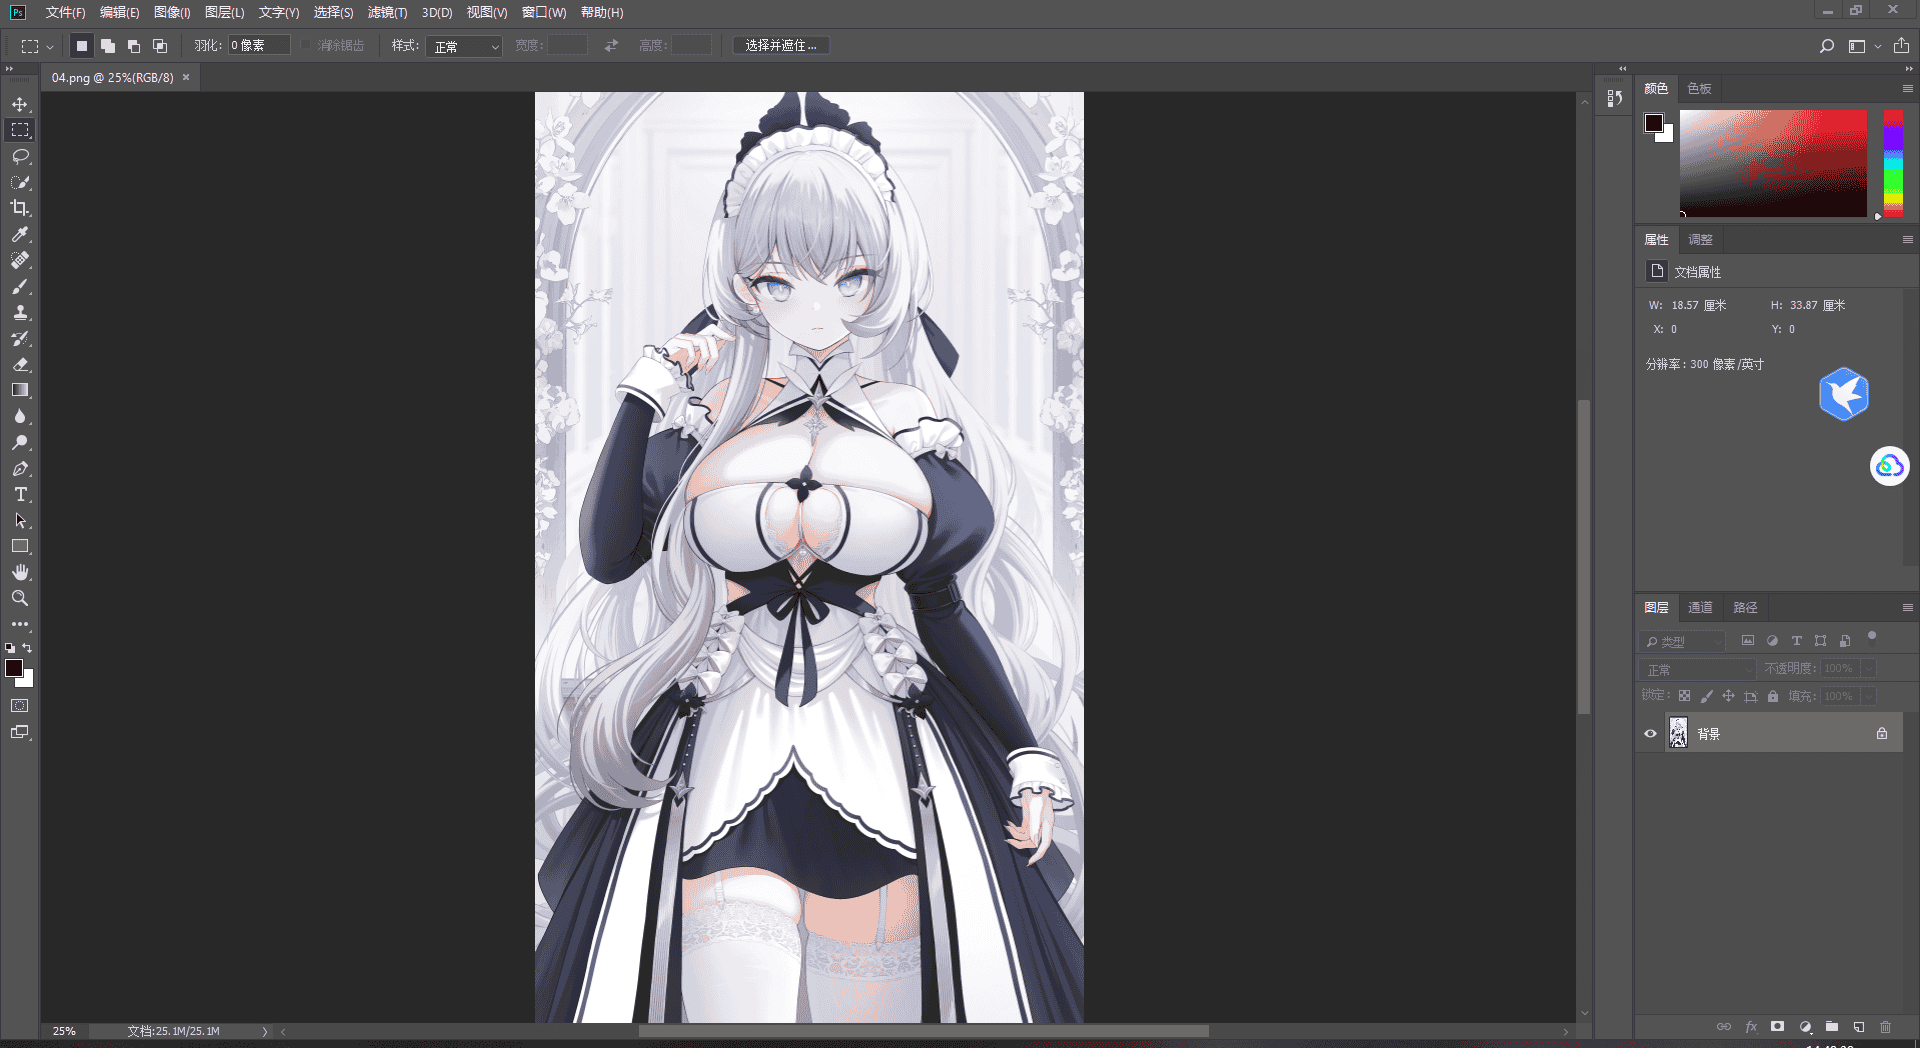The image size is (1920, 1048).
Task: Select the Move tool
Action: 20,104
